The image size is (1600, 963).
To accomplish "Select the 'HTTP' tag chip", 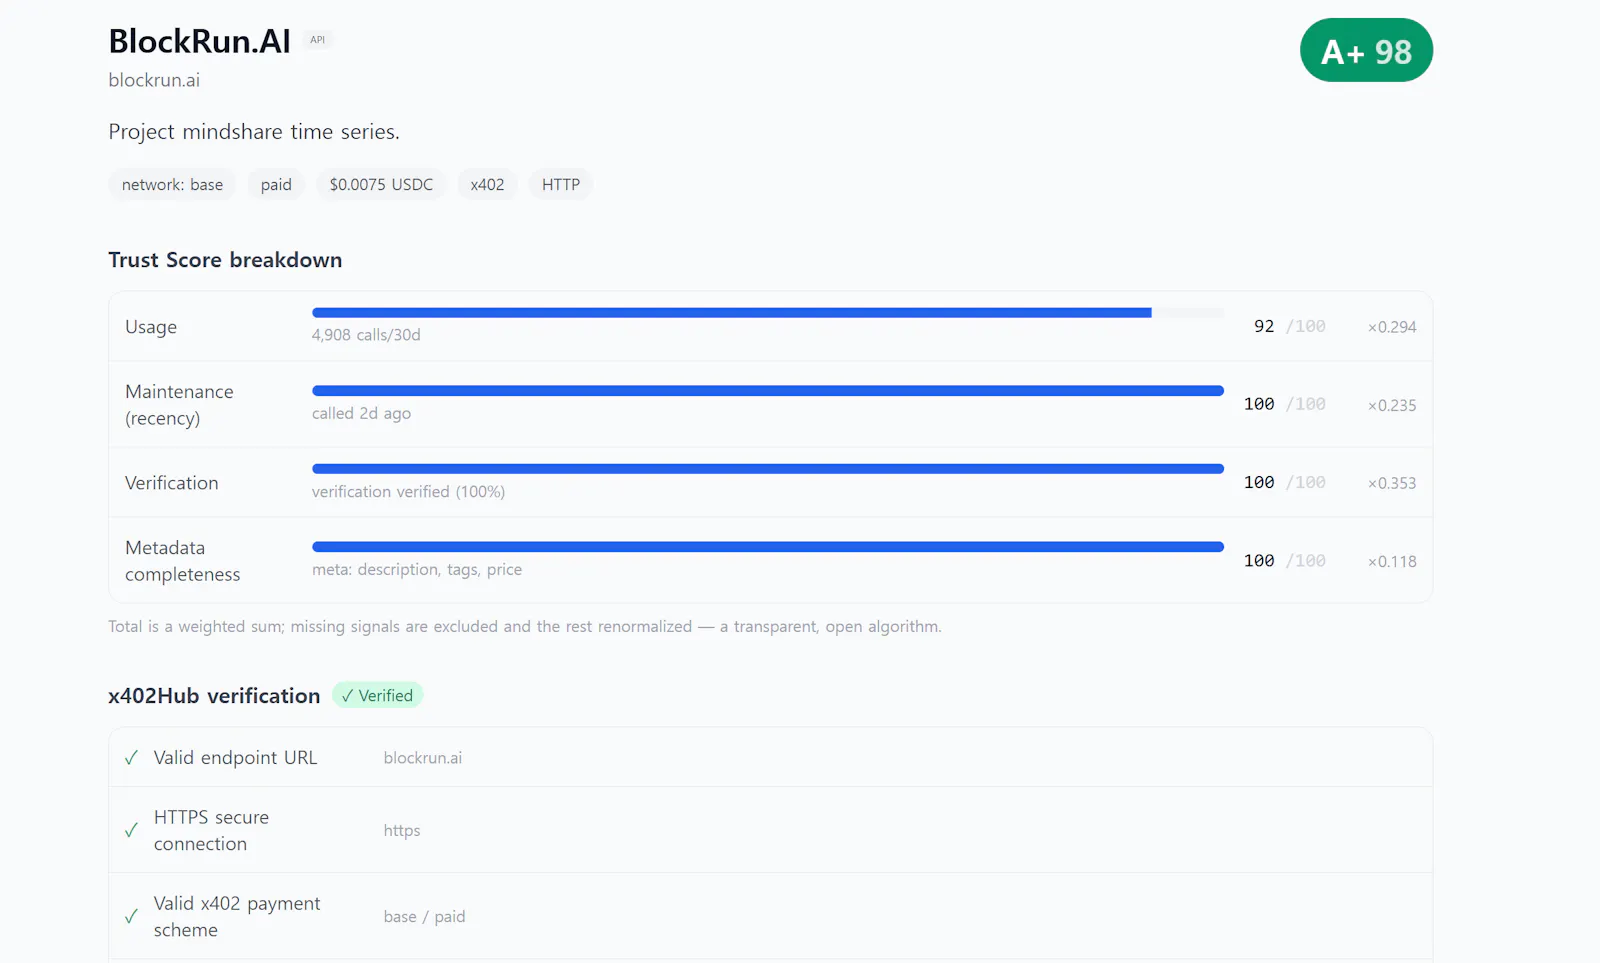I will coord(561,185).
